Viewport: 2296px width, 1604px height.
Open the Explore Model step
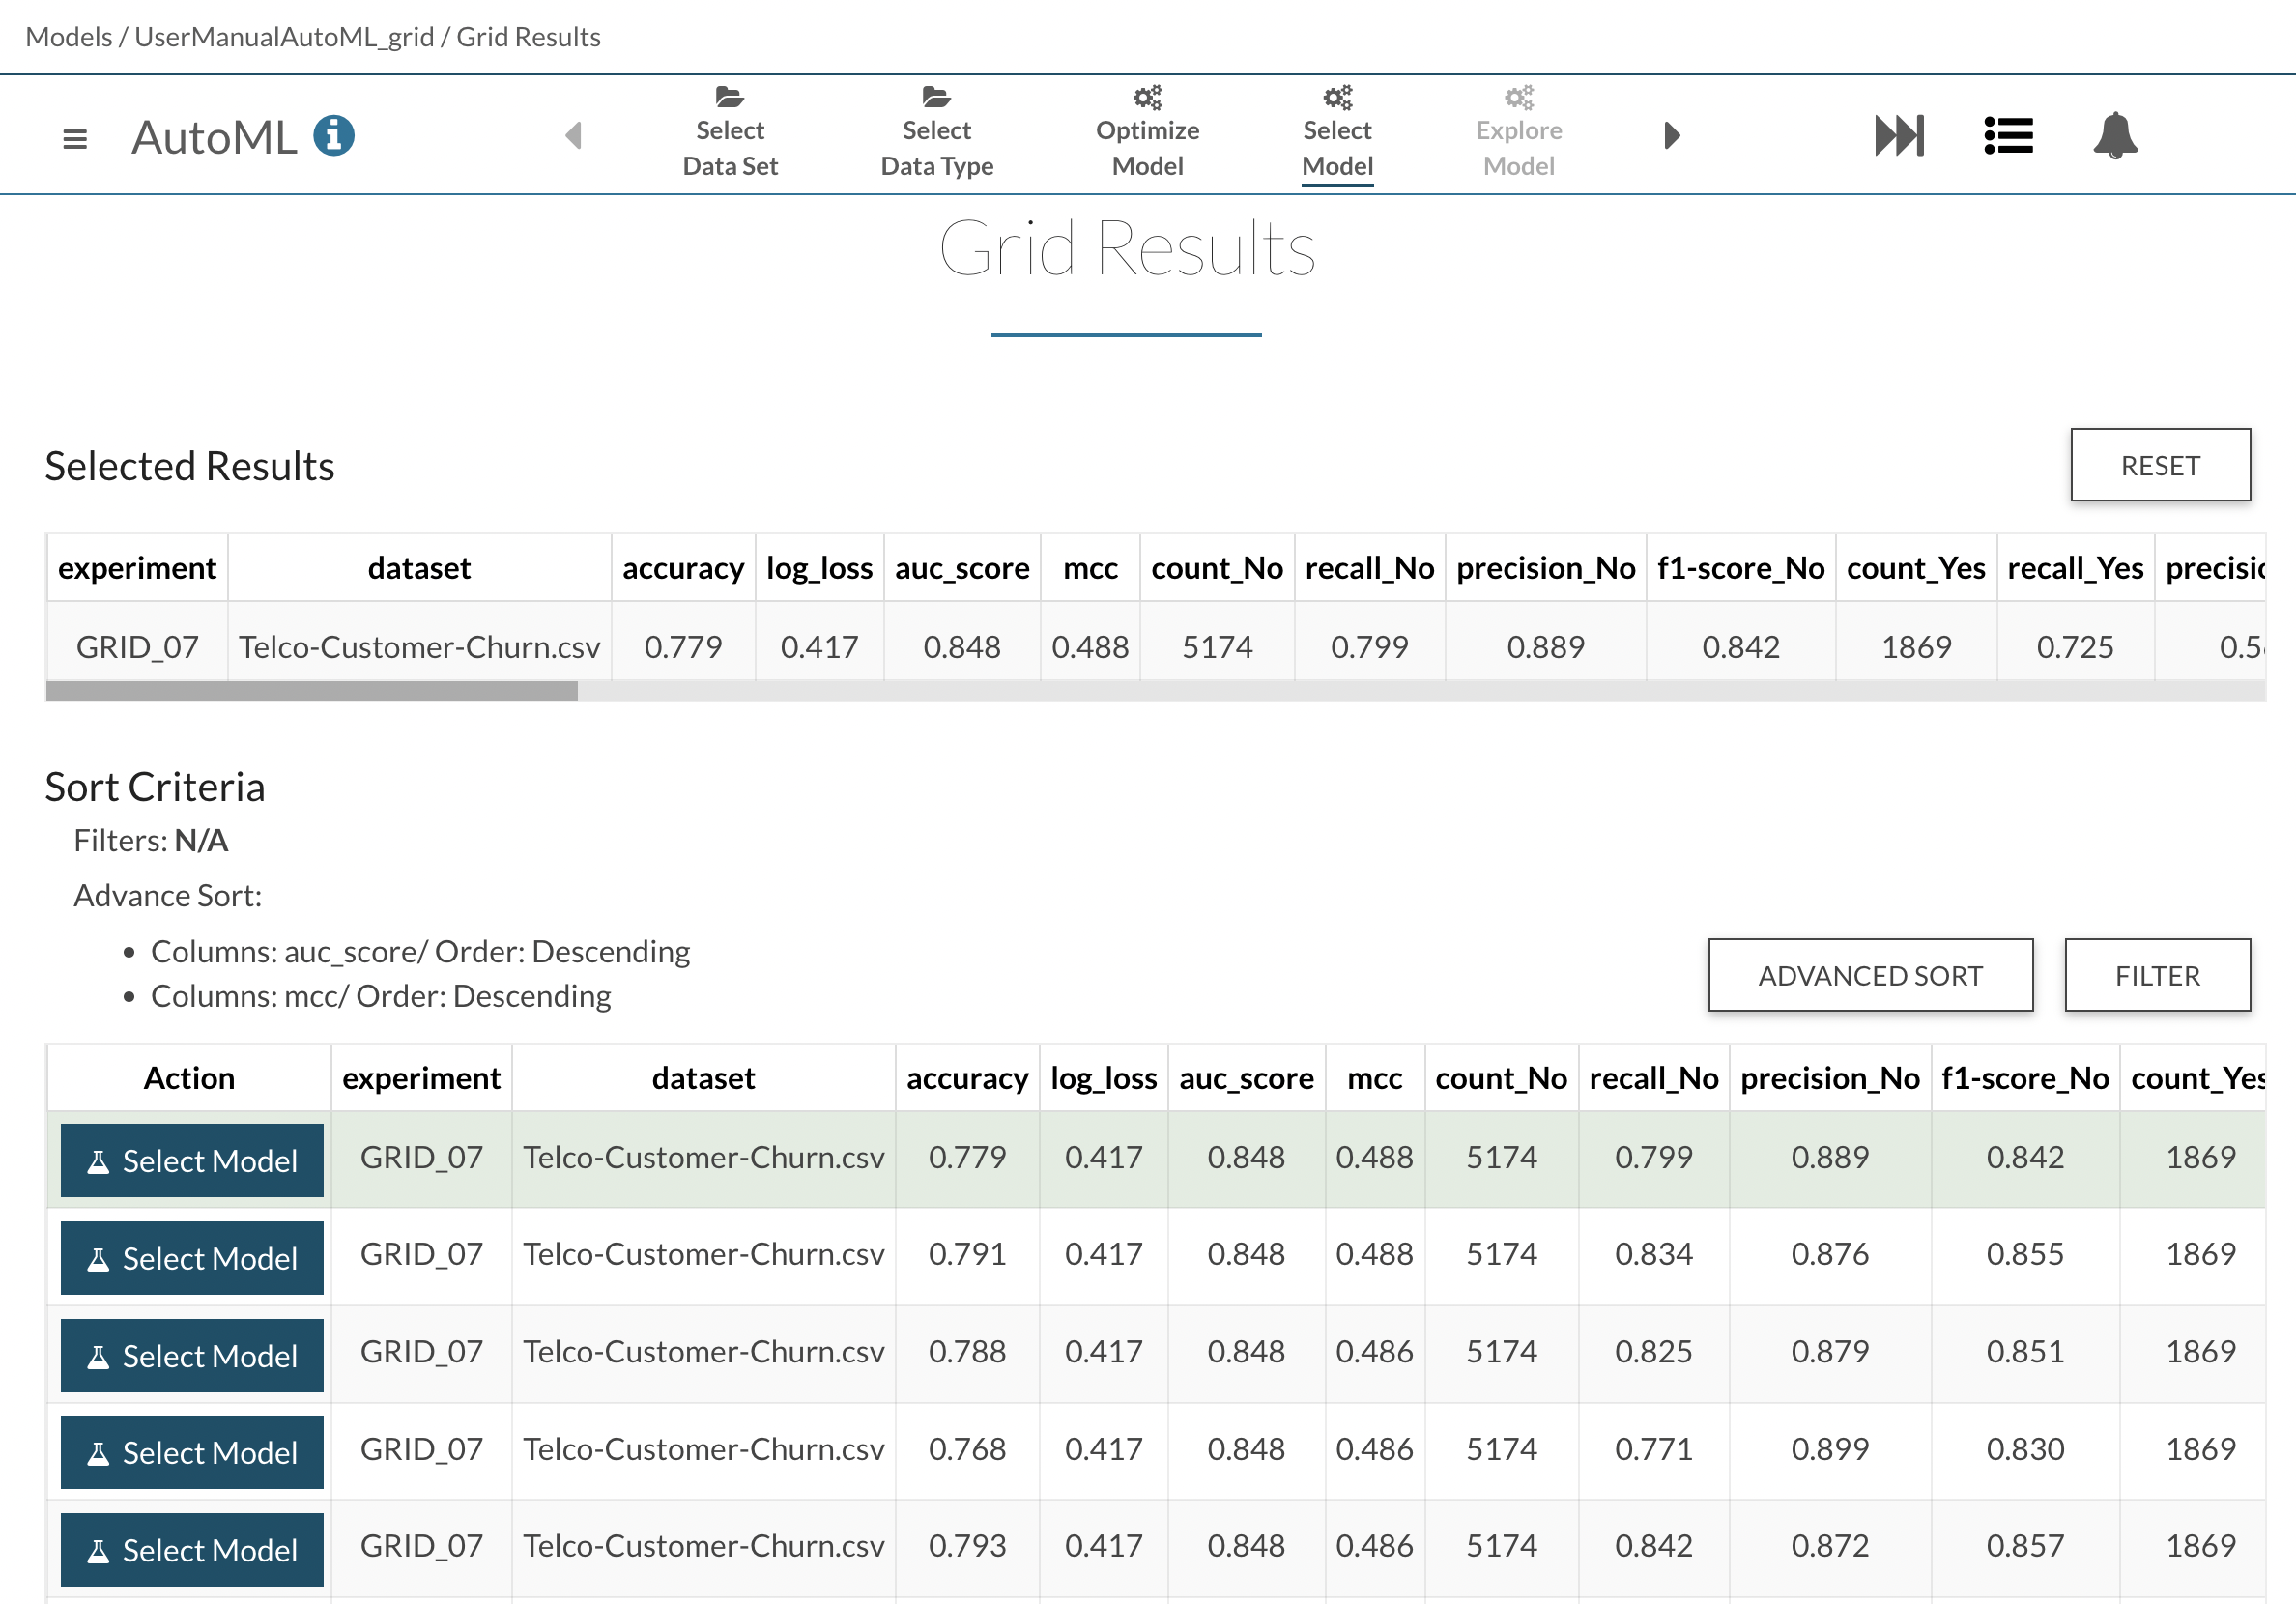point(1518,147)
